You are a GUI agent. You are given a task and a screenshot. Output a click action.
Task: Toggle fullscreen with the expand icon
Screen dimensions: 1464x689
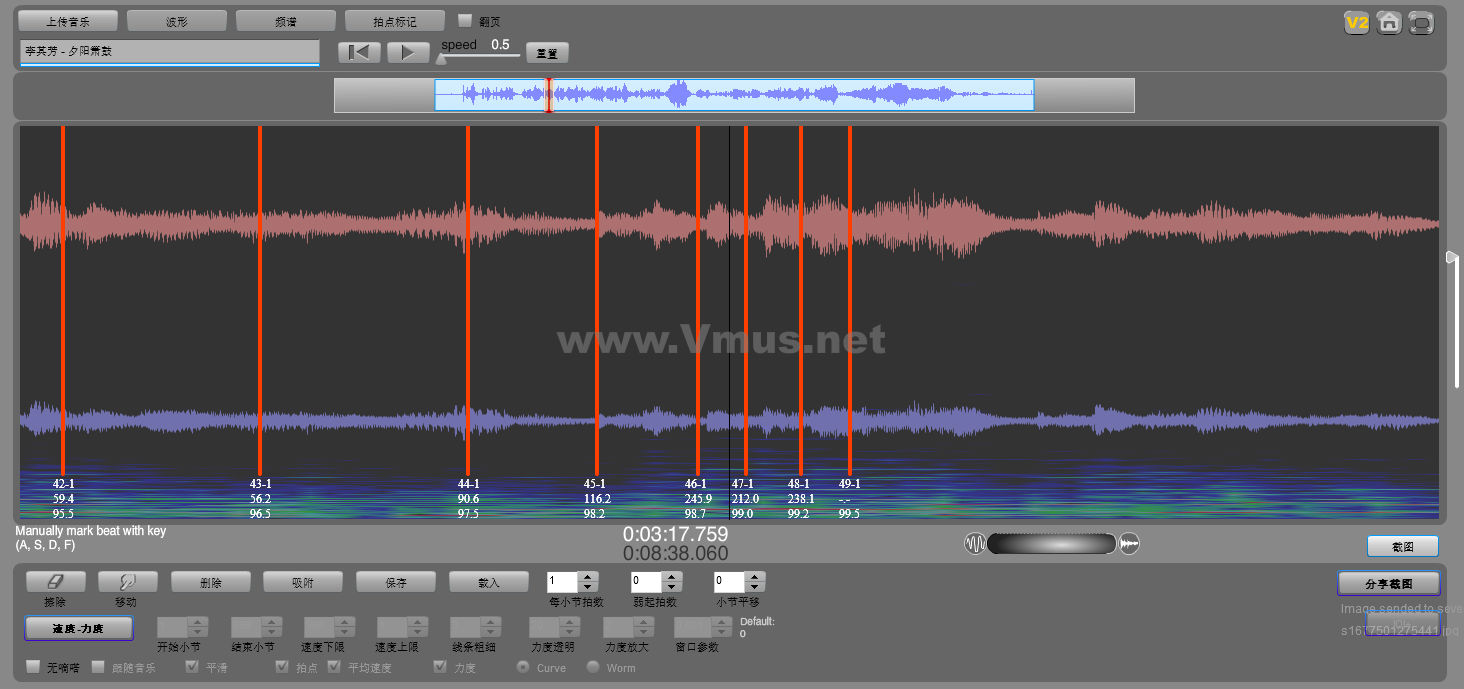pos(1421,23)
